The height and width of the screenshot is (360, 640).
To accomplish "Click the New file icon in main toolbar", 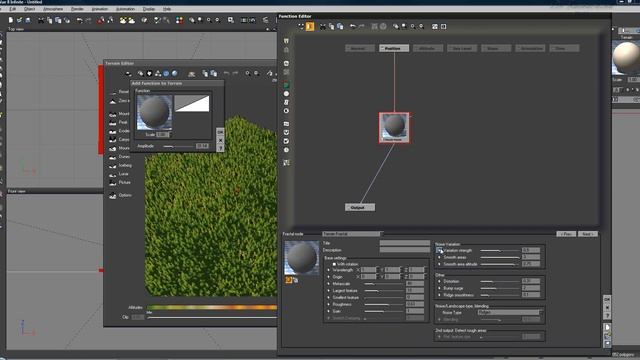I will pos(11,20).
